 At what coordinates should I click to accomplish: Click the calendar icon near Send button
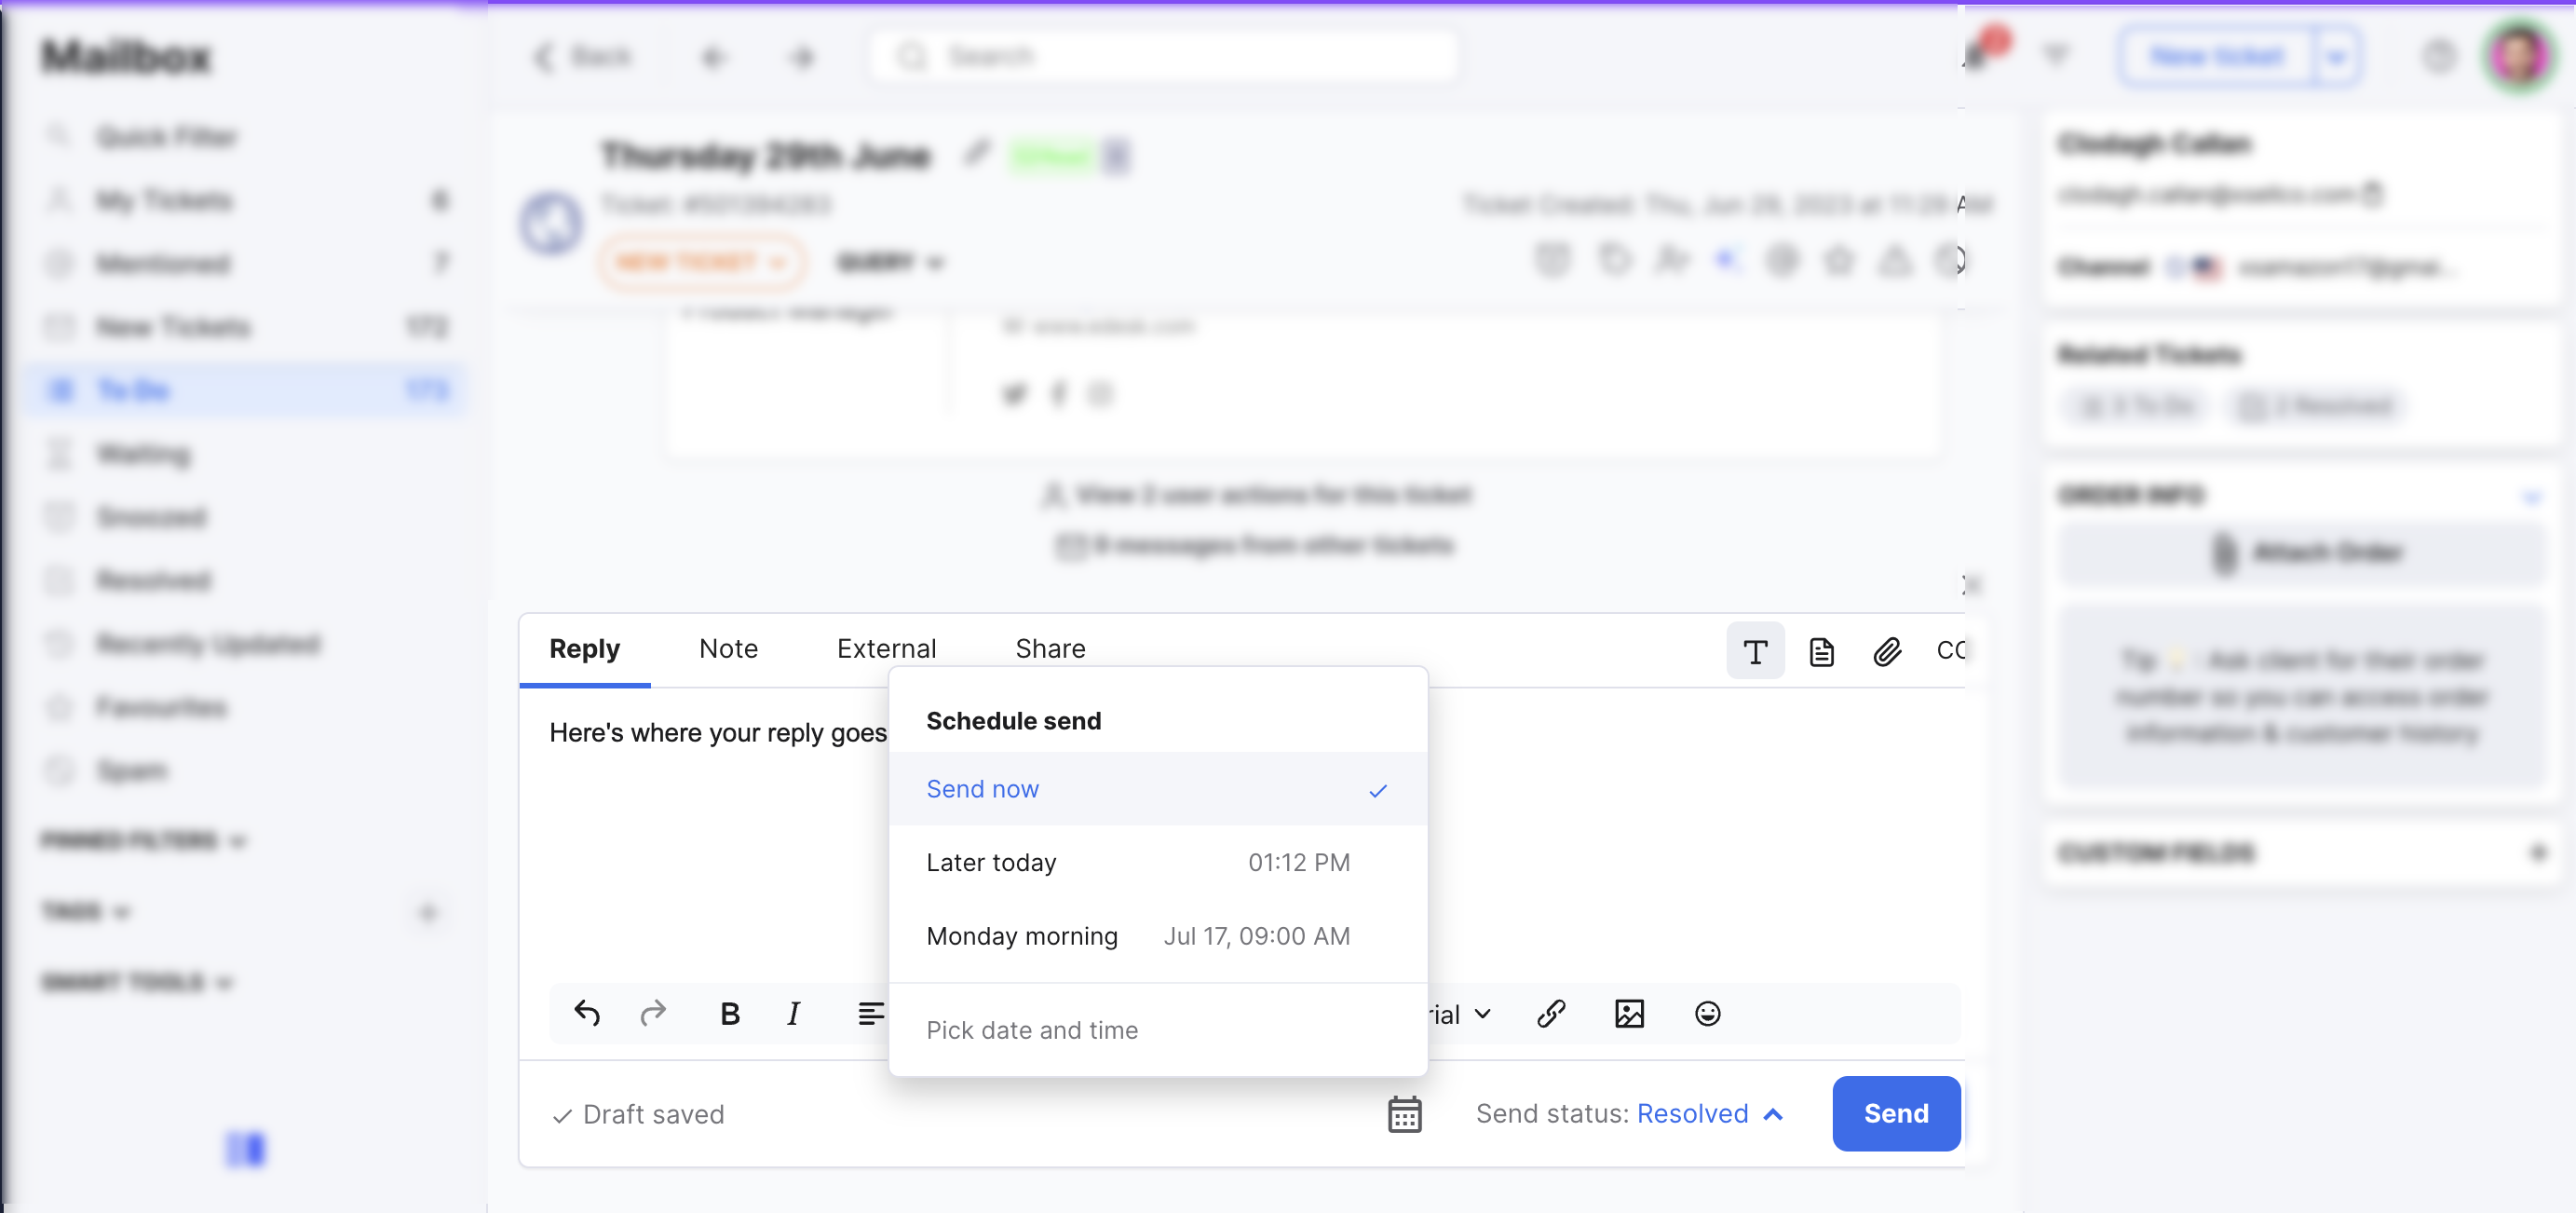[x=1404, y=1114]
